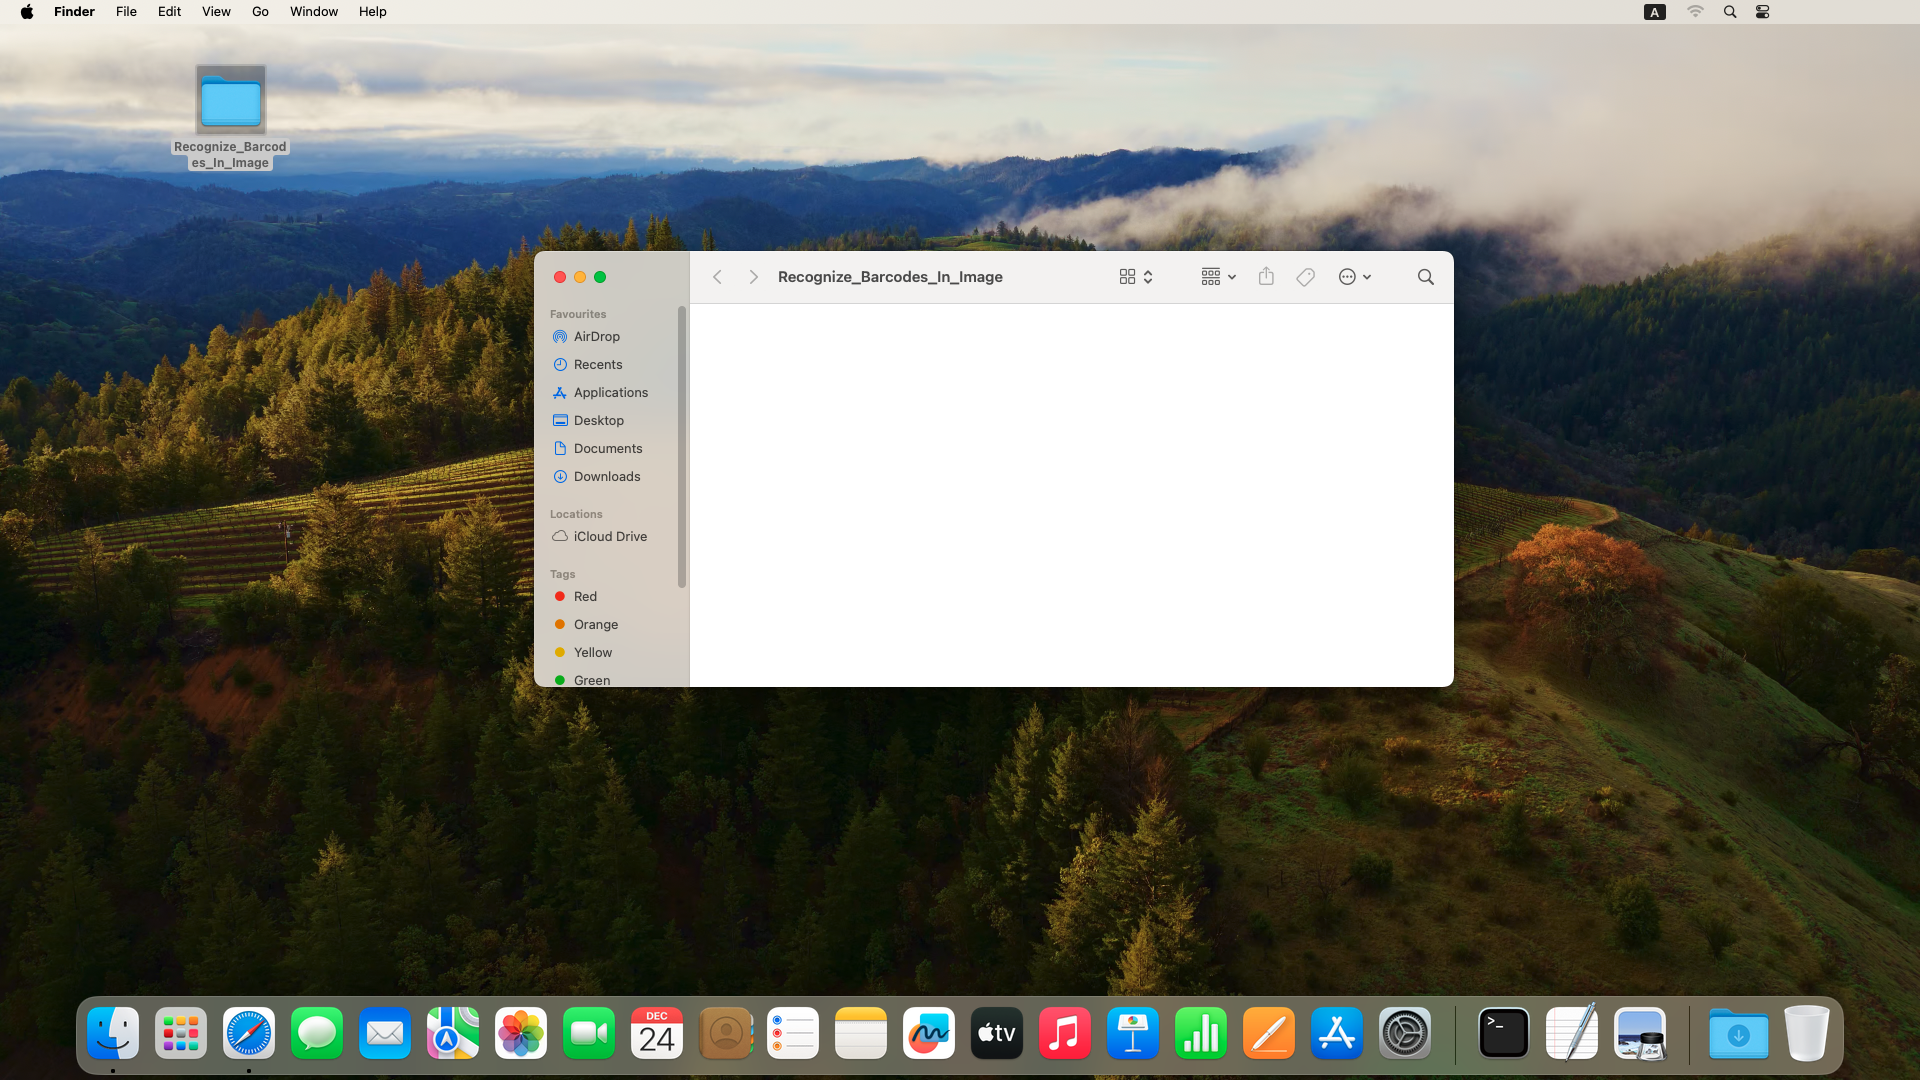This screenshot has width=1920, height=1080.
Task: Go to iCloud Drive location
Action: tap(609, 537)
